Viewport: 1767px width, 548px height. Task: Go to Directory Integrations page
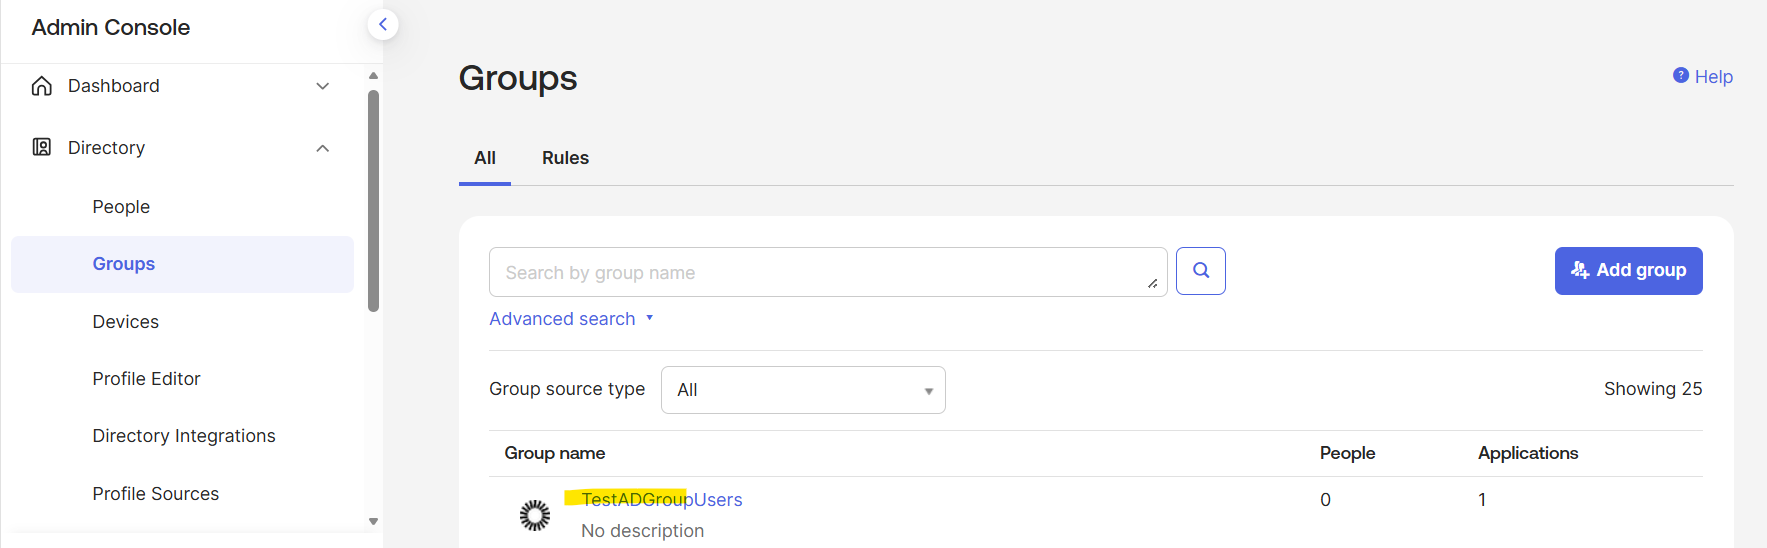pos(184,436)
